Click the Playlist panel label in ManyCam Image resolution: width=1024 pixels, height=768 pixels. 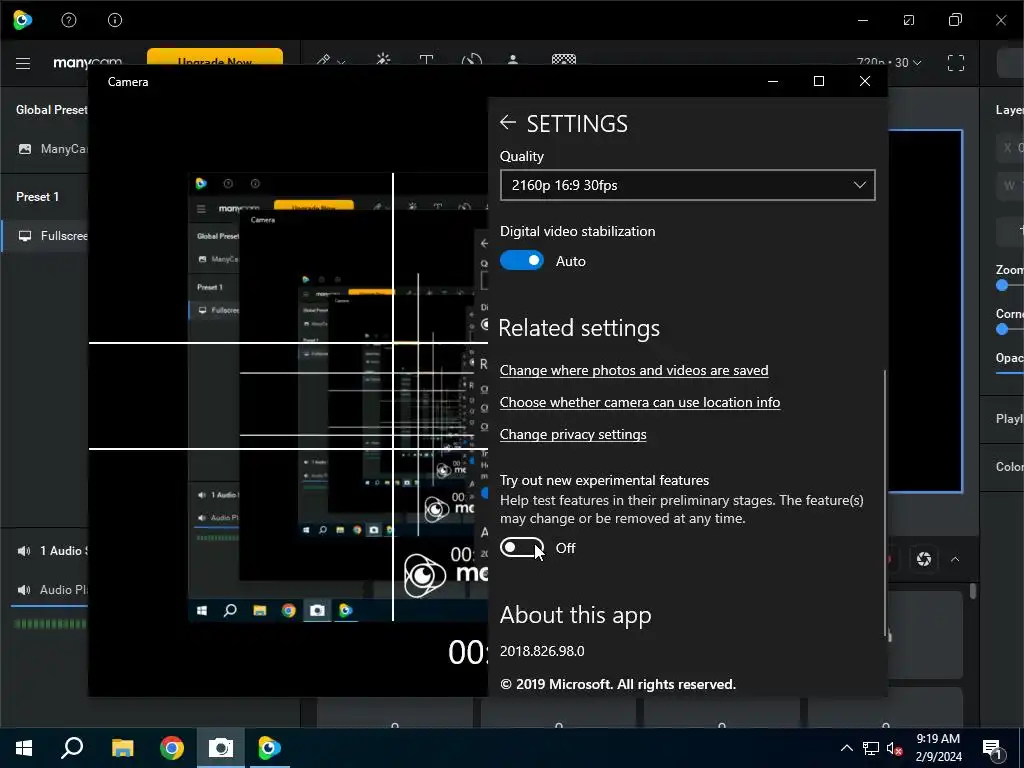[x=1010, y=419]
